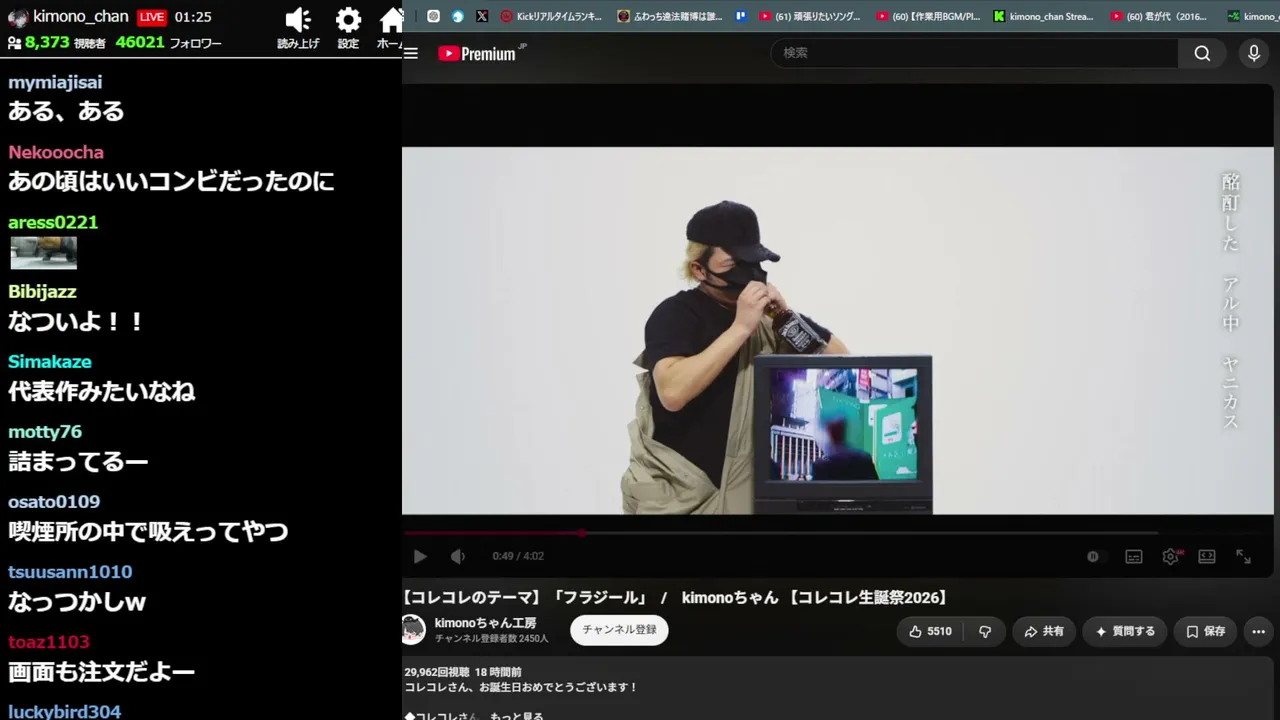1280x720 pixels.
Task: Start voice search with the microphone icon
Action: click(x=1254, y=54)
